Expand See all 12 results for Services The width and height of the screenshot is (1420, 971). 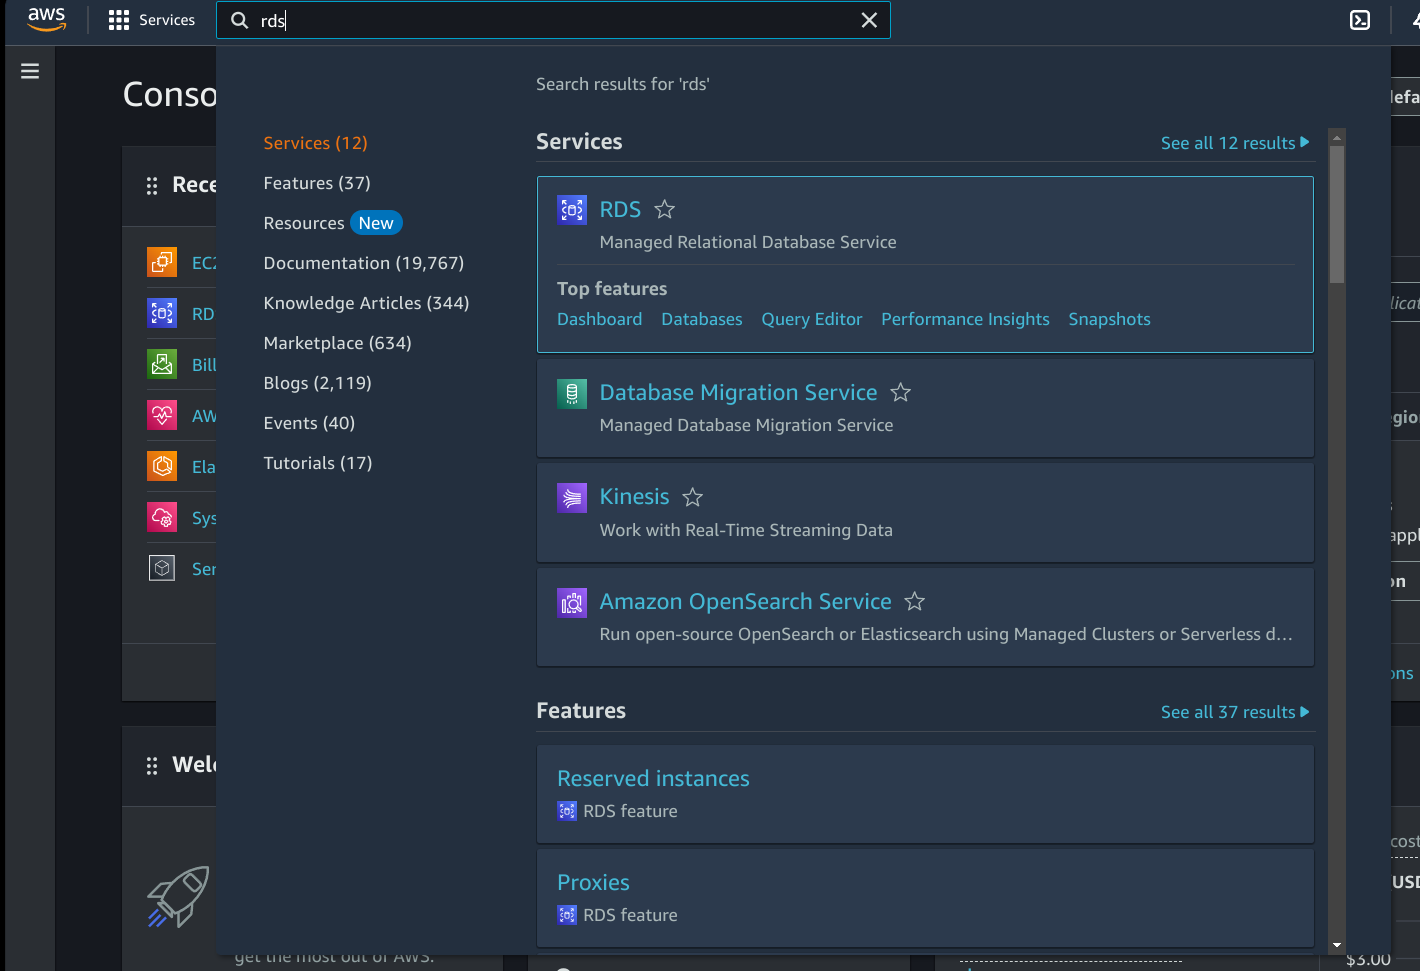[1235, 143]
